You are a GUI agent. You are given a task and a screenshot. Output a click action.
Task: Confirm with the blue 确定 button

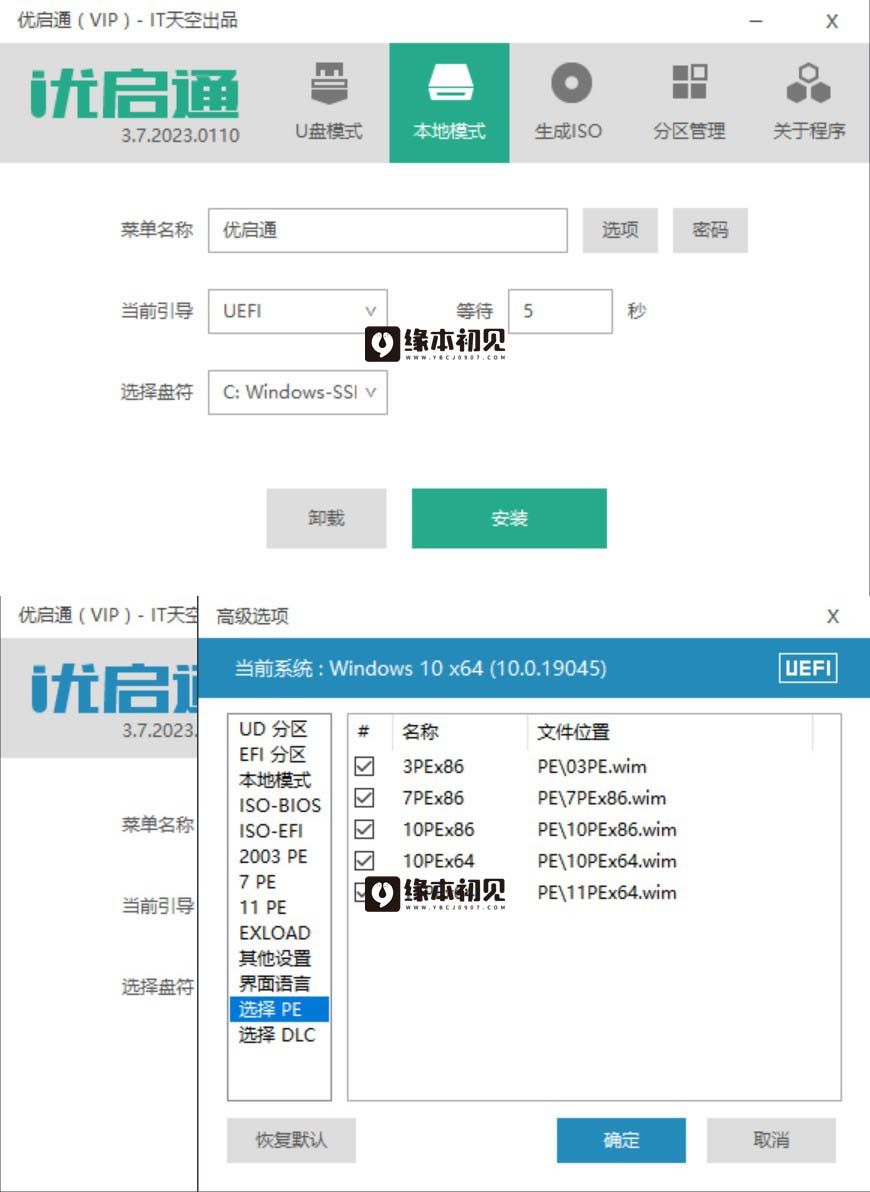pyautogui.click(x=621, y=1140)
